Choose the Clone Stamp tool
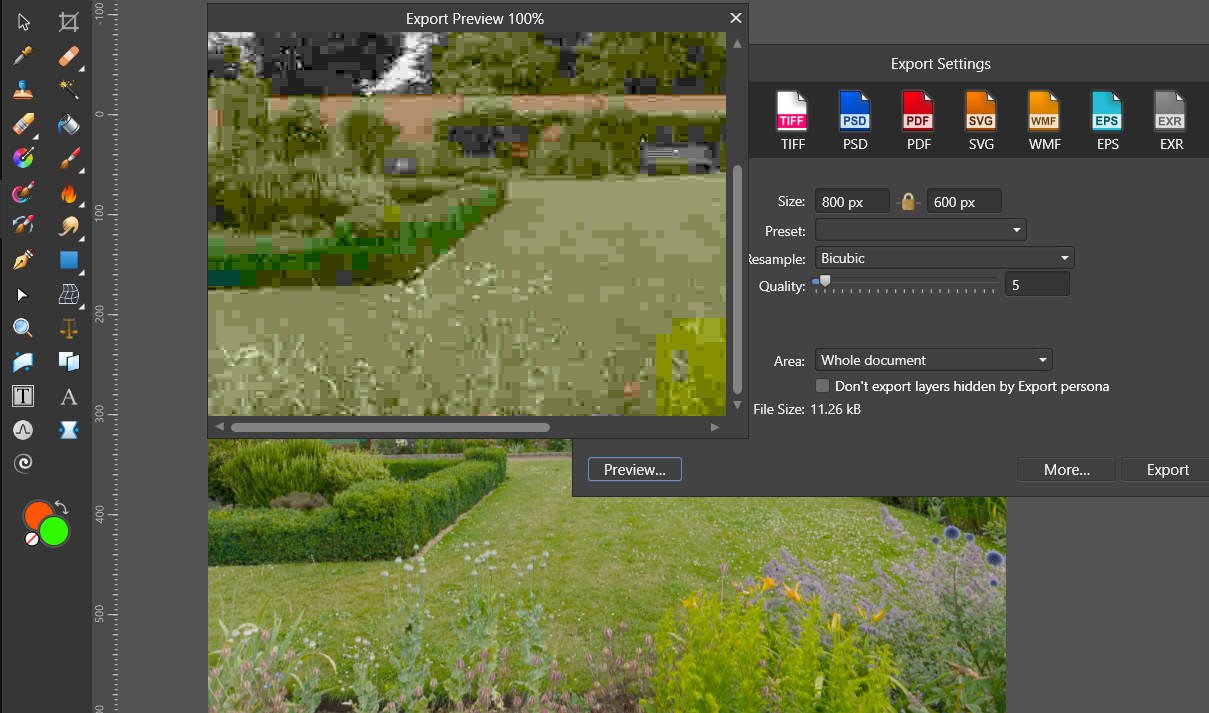 coord(23,90)
